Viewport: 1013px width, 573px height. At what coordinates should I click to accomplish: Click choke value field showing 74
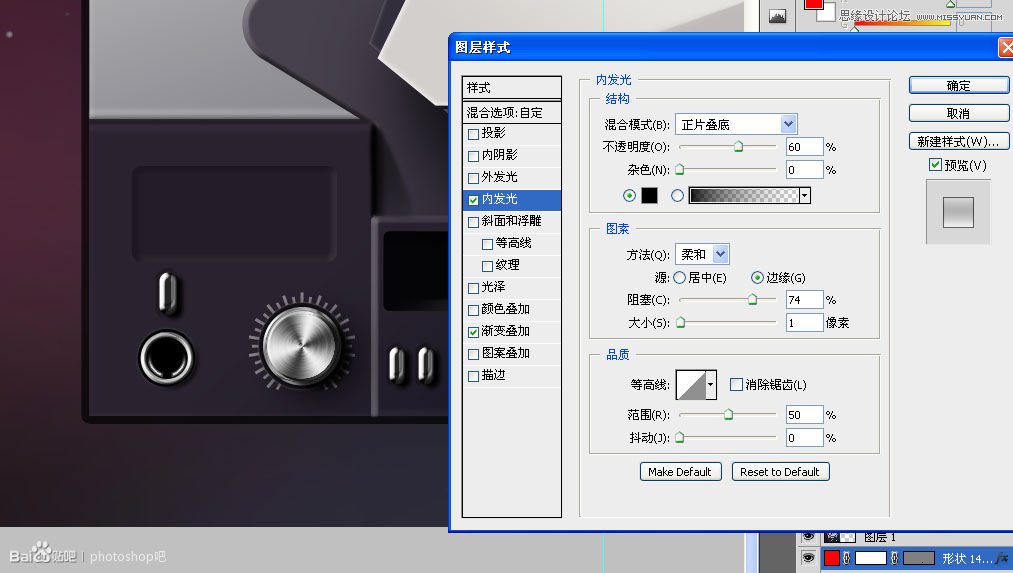tap(804, 300)
